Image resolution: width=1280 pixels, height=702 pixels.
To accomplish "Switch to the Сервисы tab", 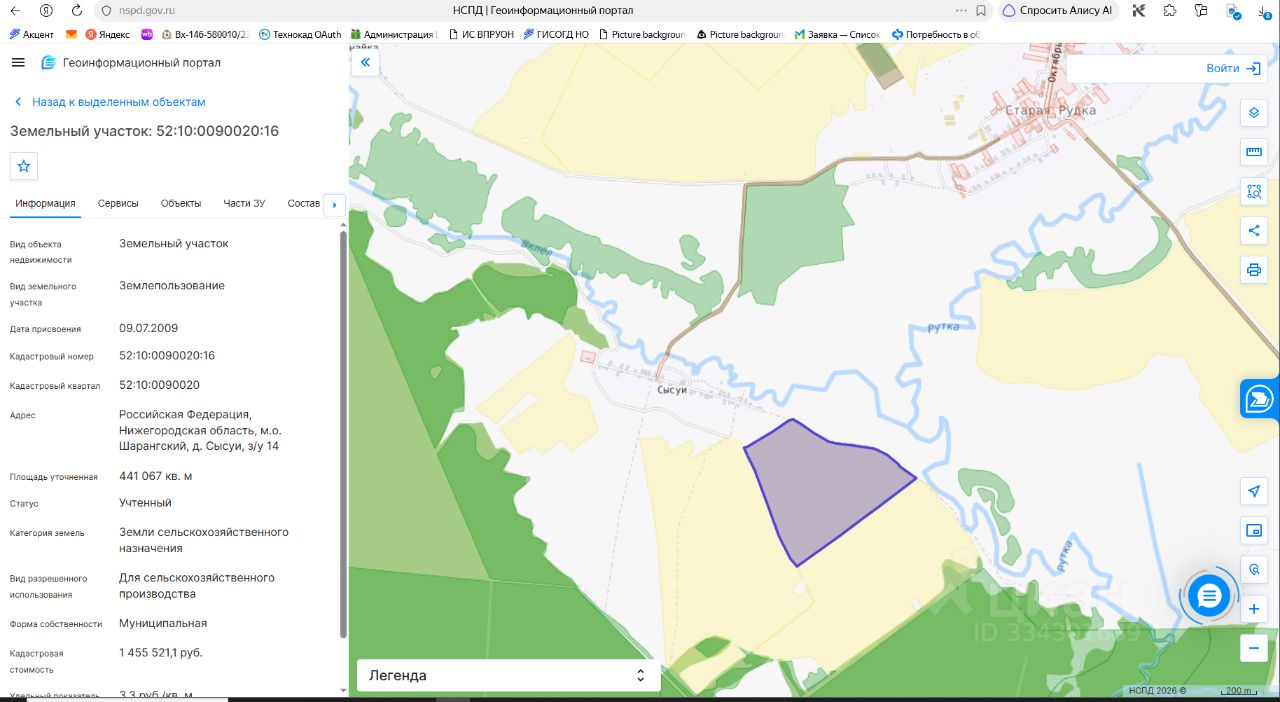I will click(118, 203).
